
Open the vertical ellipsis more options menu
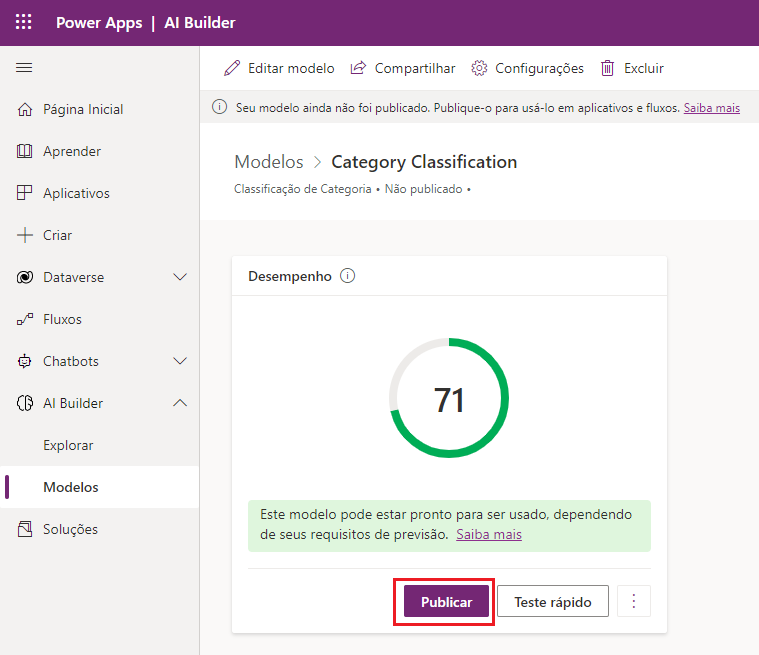(634, 601)
